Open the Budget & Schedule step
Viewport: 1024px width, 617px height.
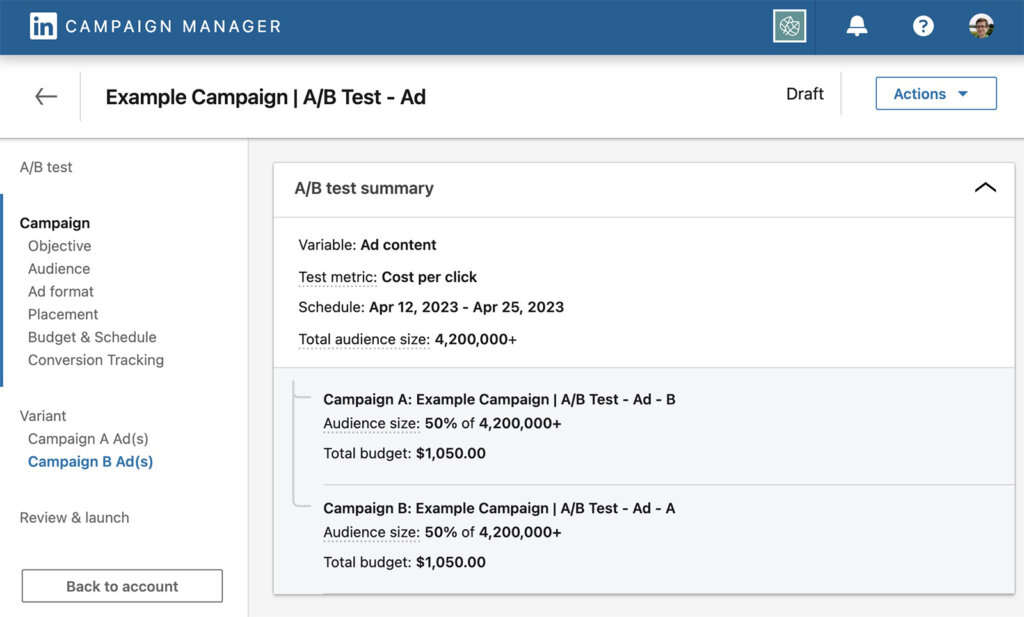coord(92,337)
